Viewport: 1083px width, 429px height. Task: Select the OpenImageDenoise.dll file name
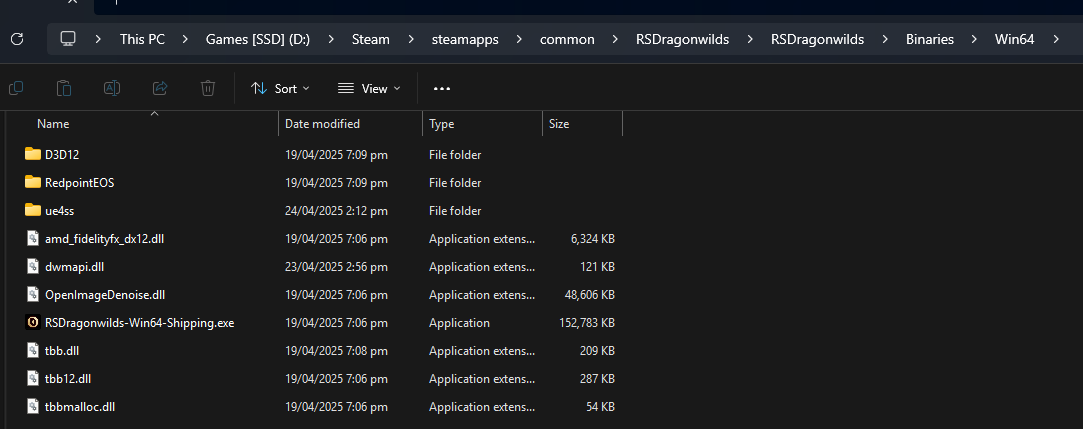105,295
